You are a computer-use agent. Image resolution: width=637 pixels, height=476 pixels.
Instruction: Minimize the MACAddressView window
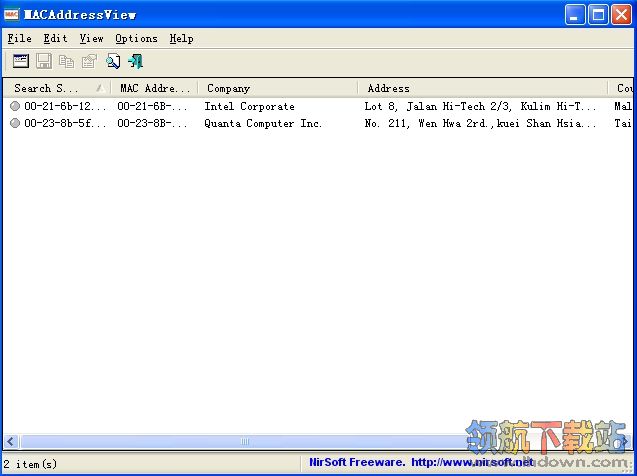[575, 15]
